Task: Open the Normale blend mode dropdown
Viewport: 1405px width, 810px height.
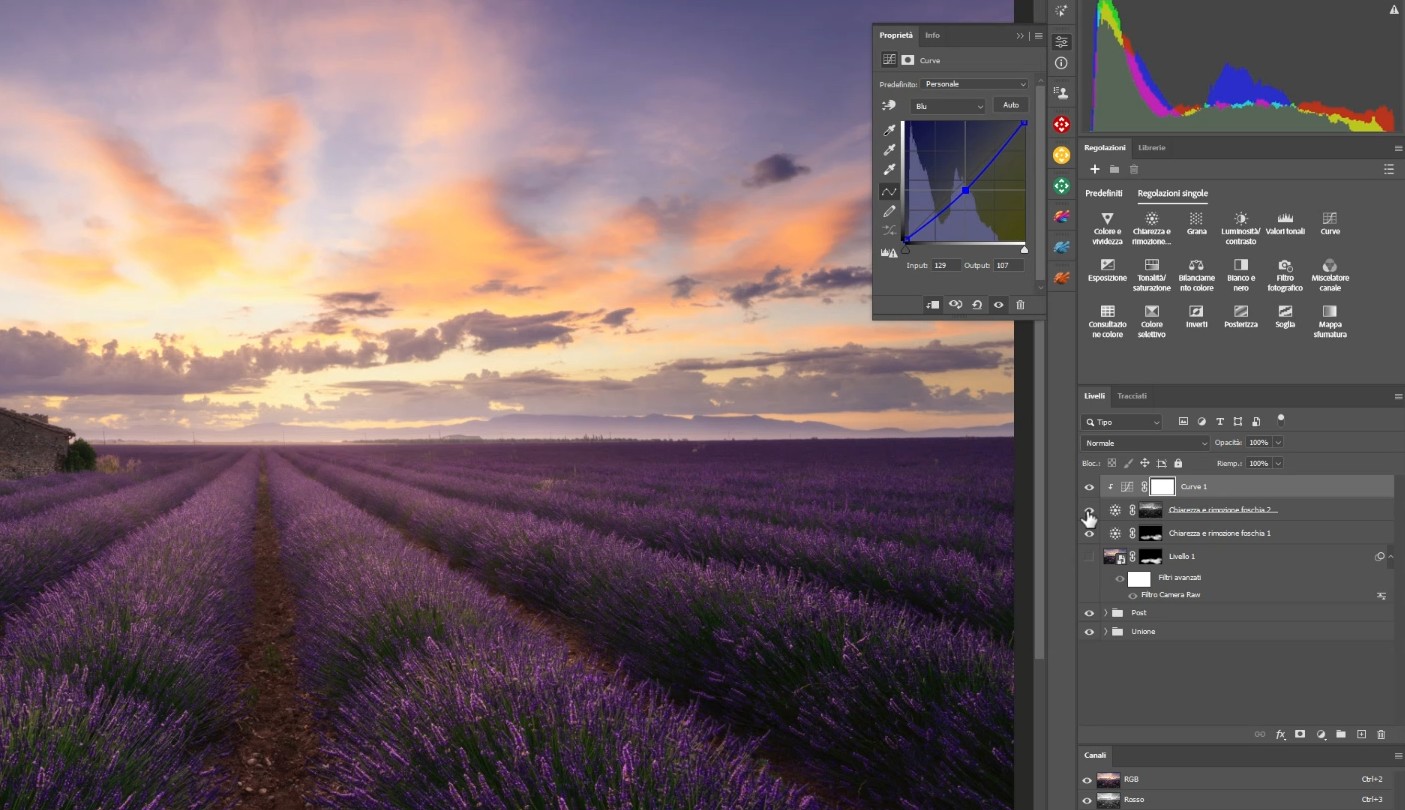Action: (x=1145, y=443)
